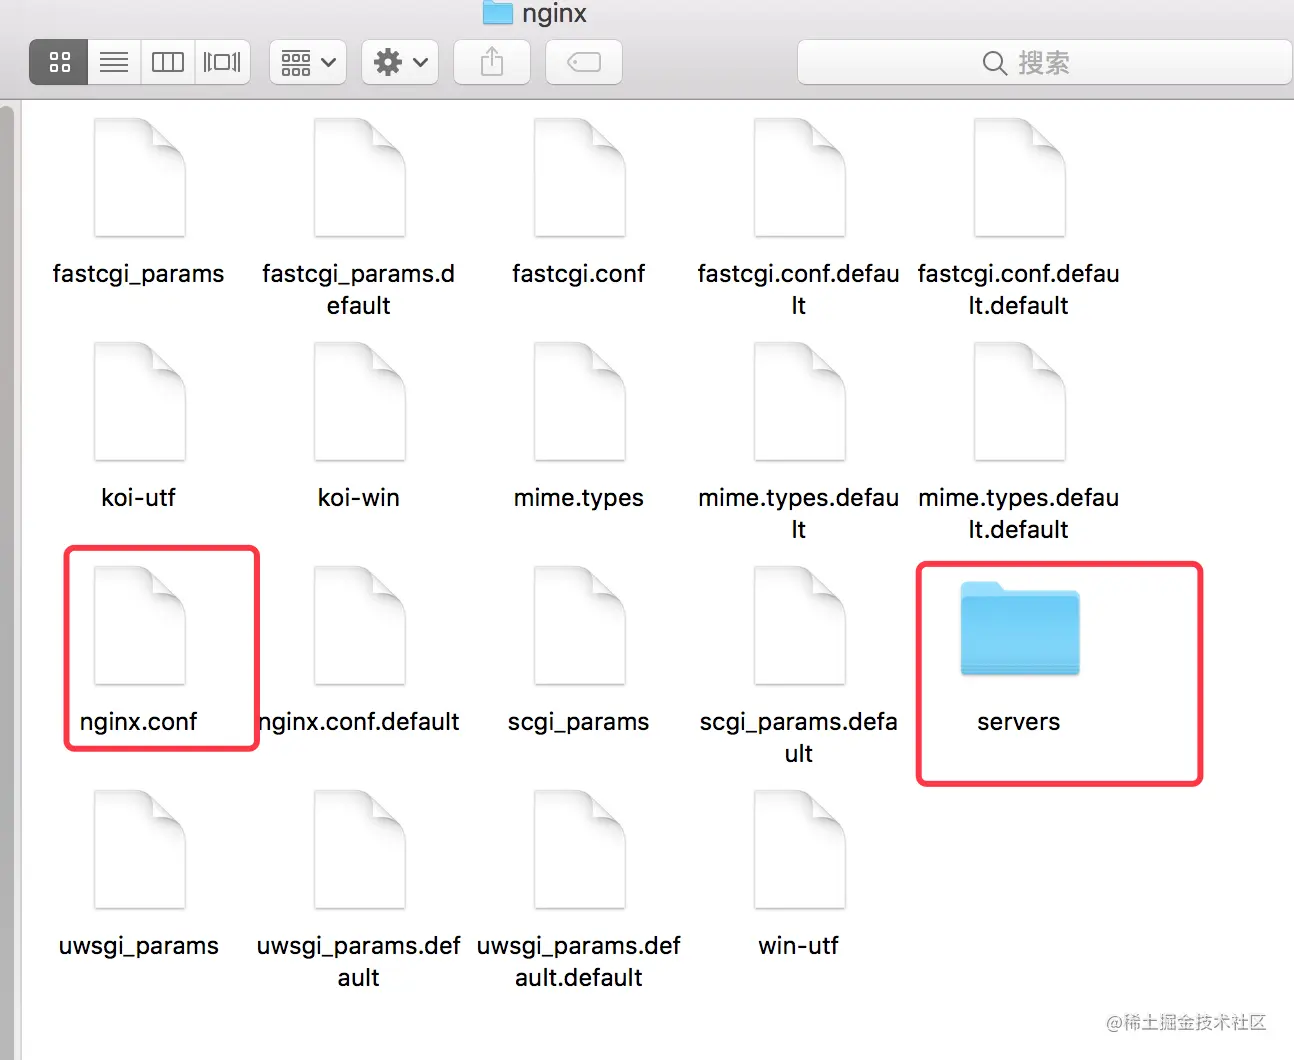Switch to icon view mode

tap(59, 62)
